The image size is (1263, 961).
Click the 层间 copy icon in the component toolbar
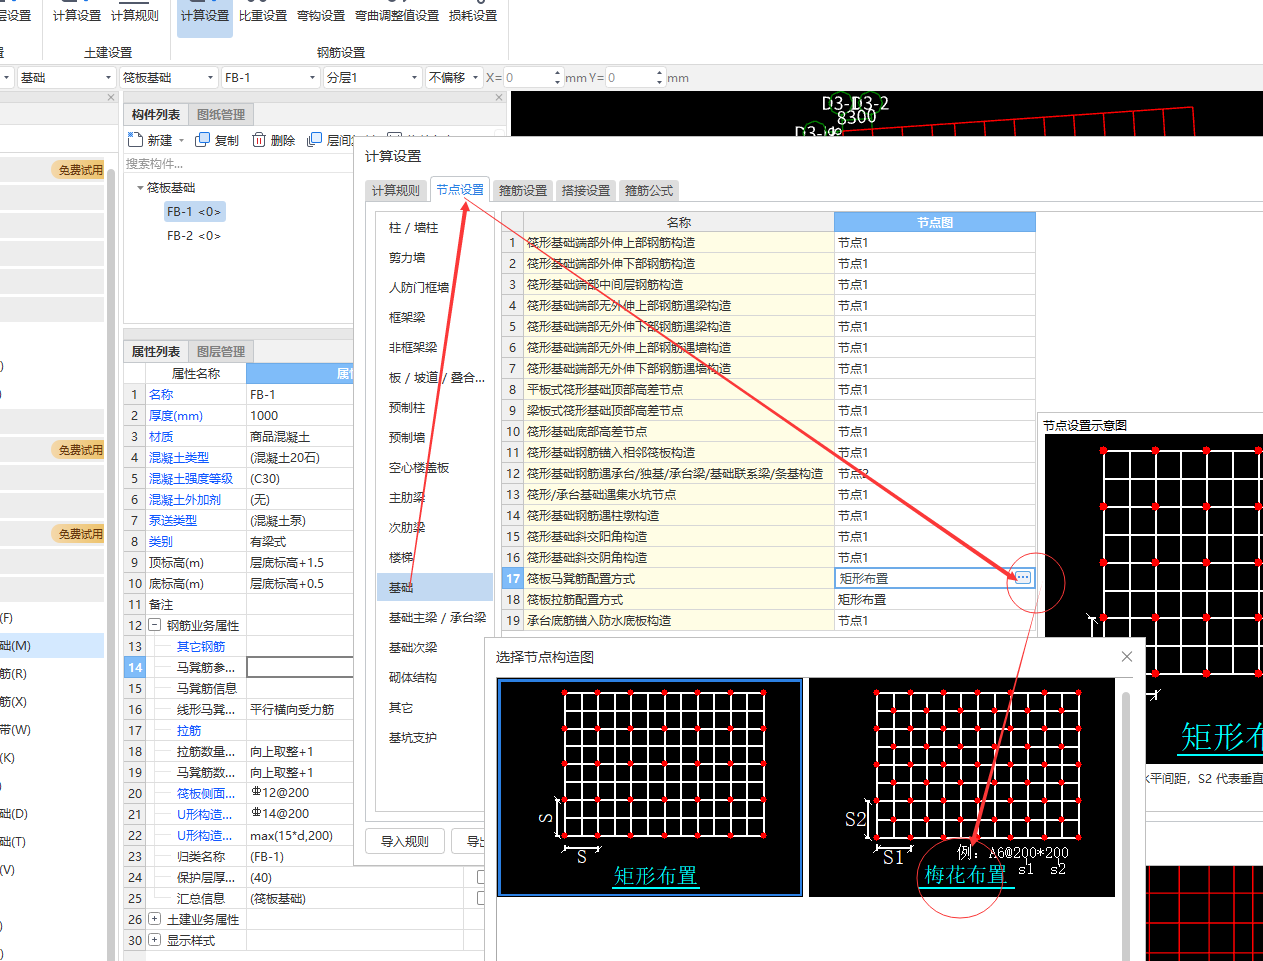tap(314, 140)
